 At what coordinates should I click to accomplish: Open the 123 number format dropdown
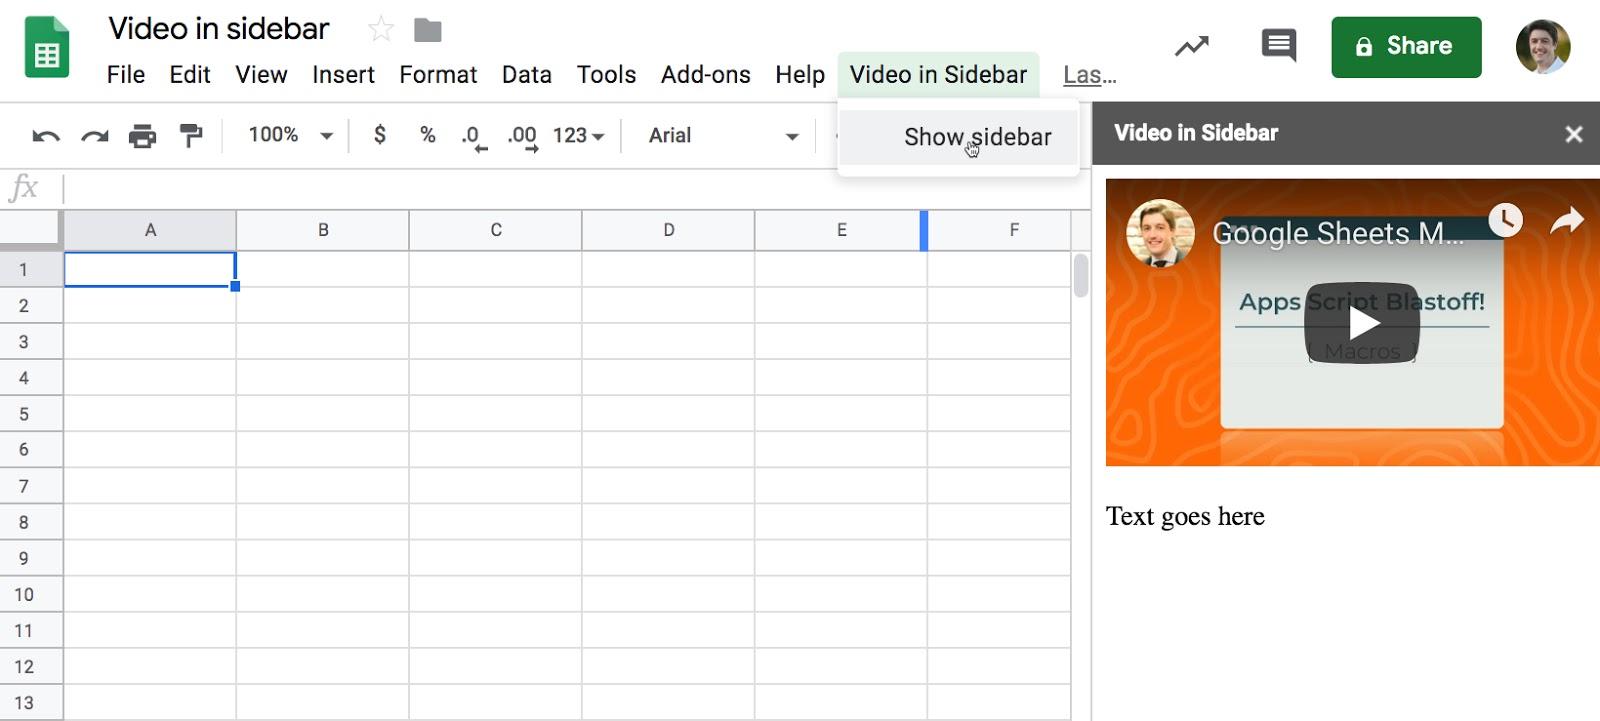pyautogui.click(x=578, y=135)
